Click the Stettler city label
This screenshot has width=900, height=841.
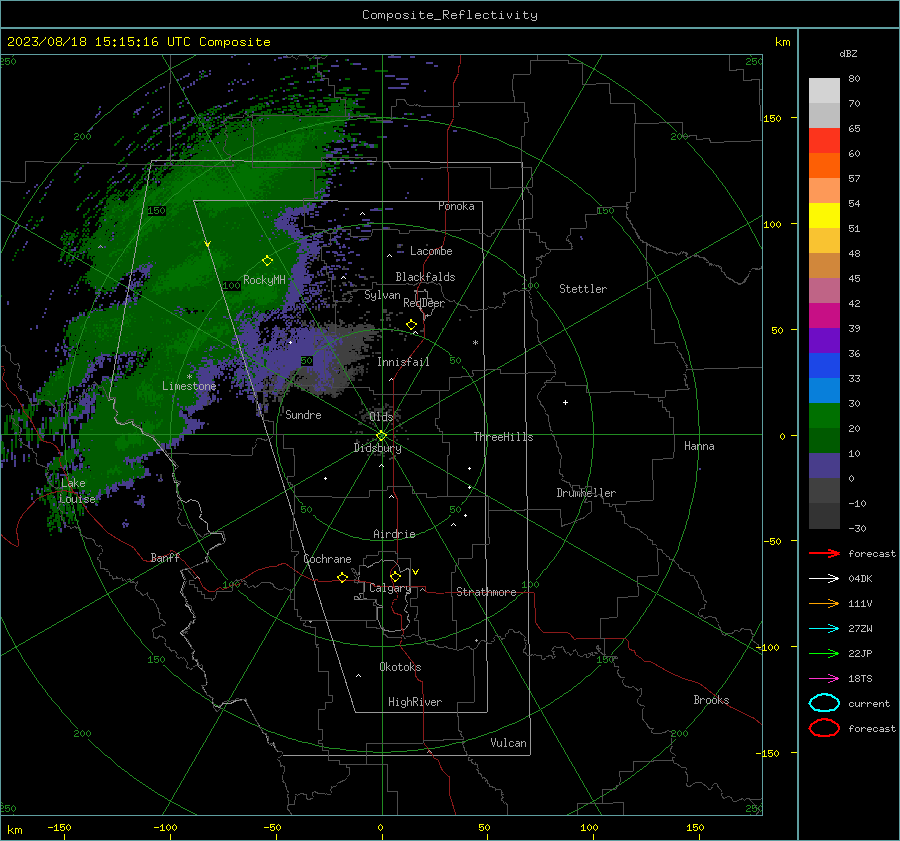click(583, 289)
